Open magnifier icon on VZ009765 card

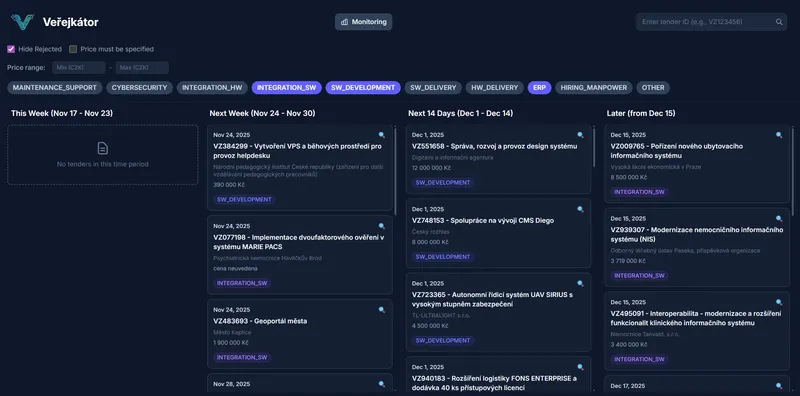779,135
